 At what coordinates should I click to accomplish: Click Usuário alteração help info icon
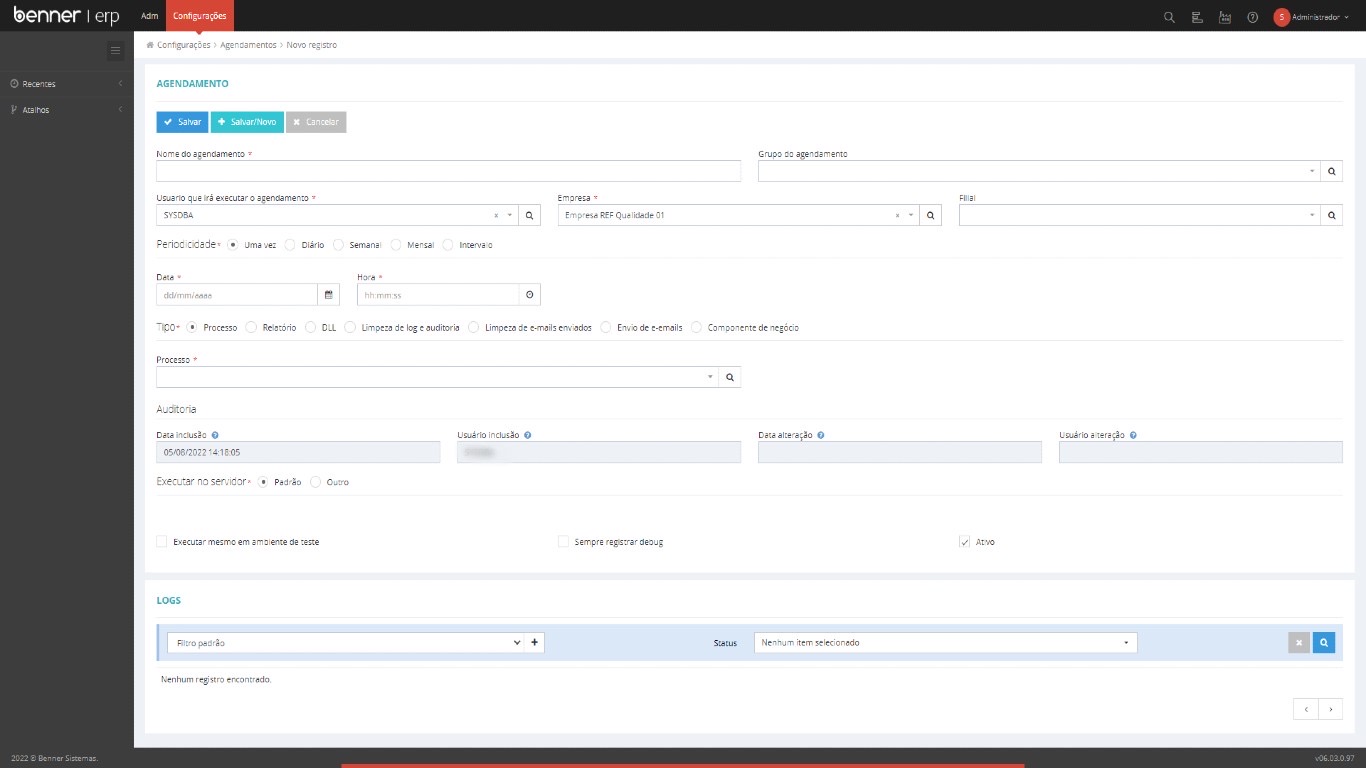[1133, 436]
